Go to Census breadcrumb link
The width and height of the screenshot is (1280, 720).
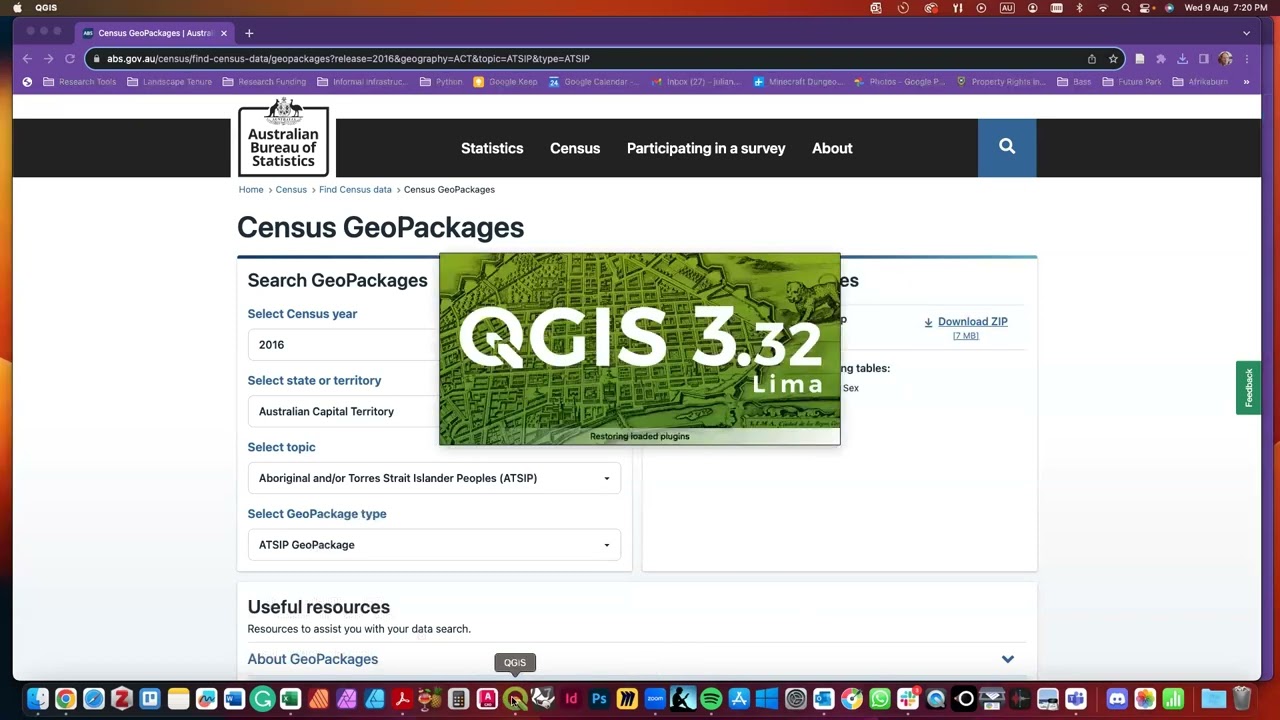[291, 190]
